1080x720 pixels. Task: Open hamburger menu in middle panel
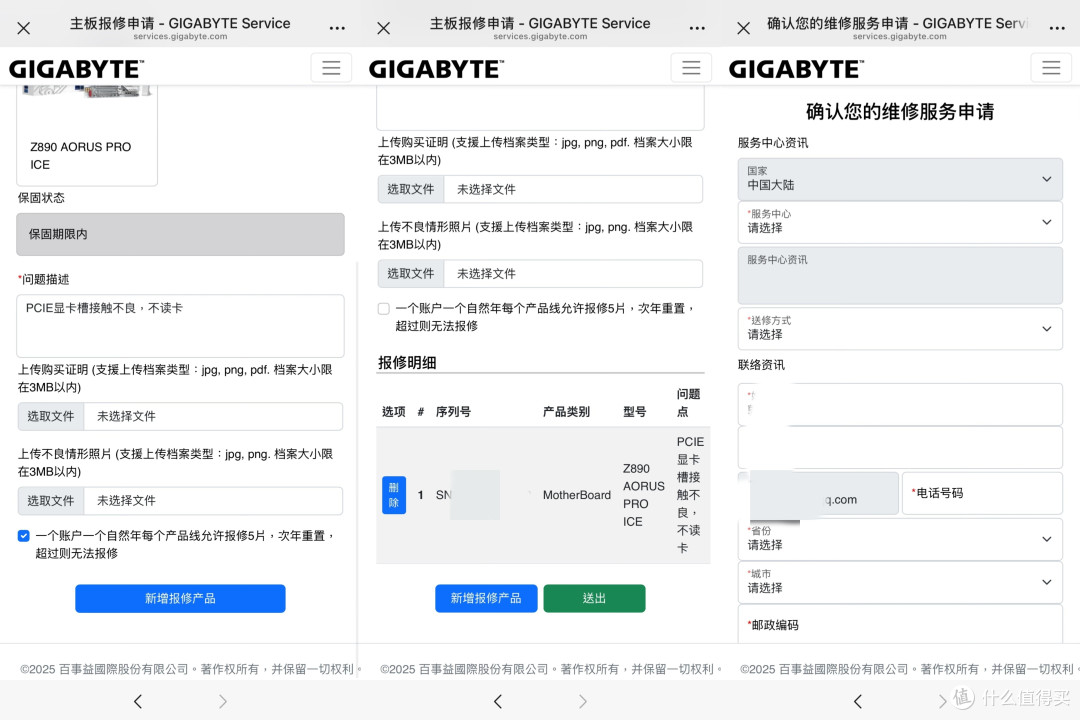pyautogui.click(x=691, y=68)
